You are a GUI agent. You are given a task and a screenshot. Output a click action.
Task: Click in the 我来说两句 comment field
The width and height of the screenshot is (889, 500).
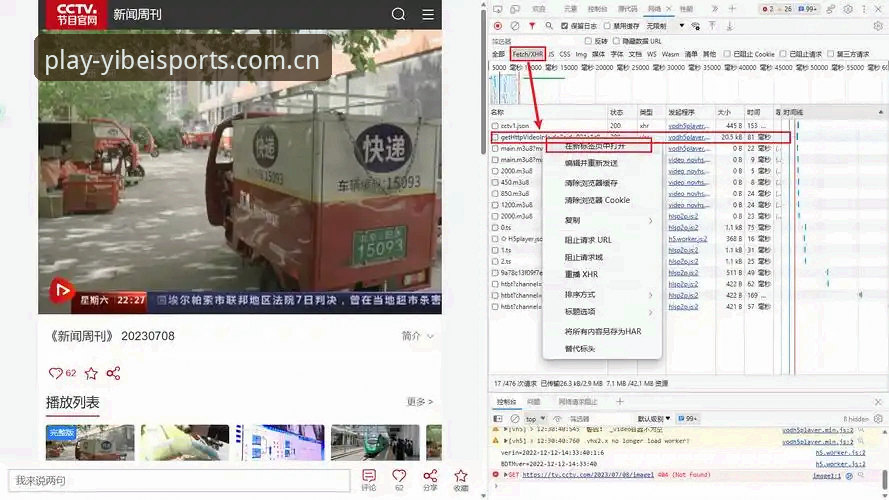pyautogui.click(x=179, y=481)
